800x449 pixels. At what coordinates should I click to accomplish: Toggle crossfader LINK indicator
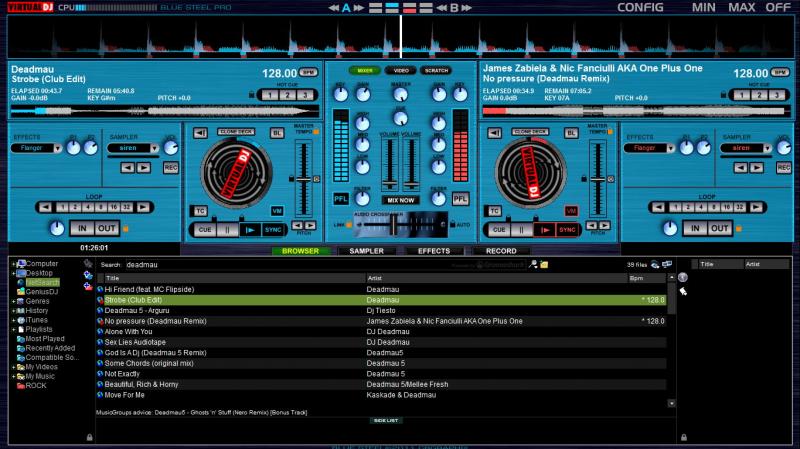349,224
